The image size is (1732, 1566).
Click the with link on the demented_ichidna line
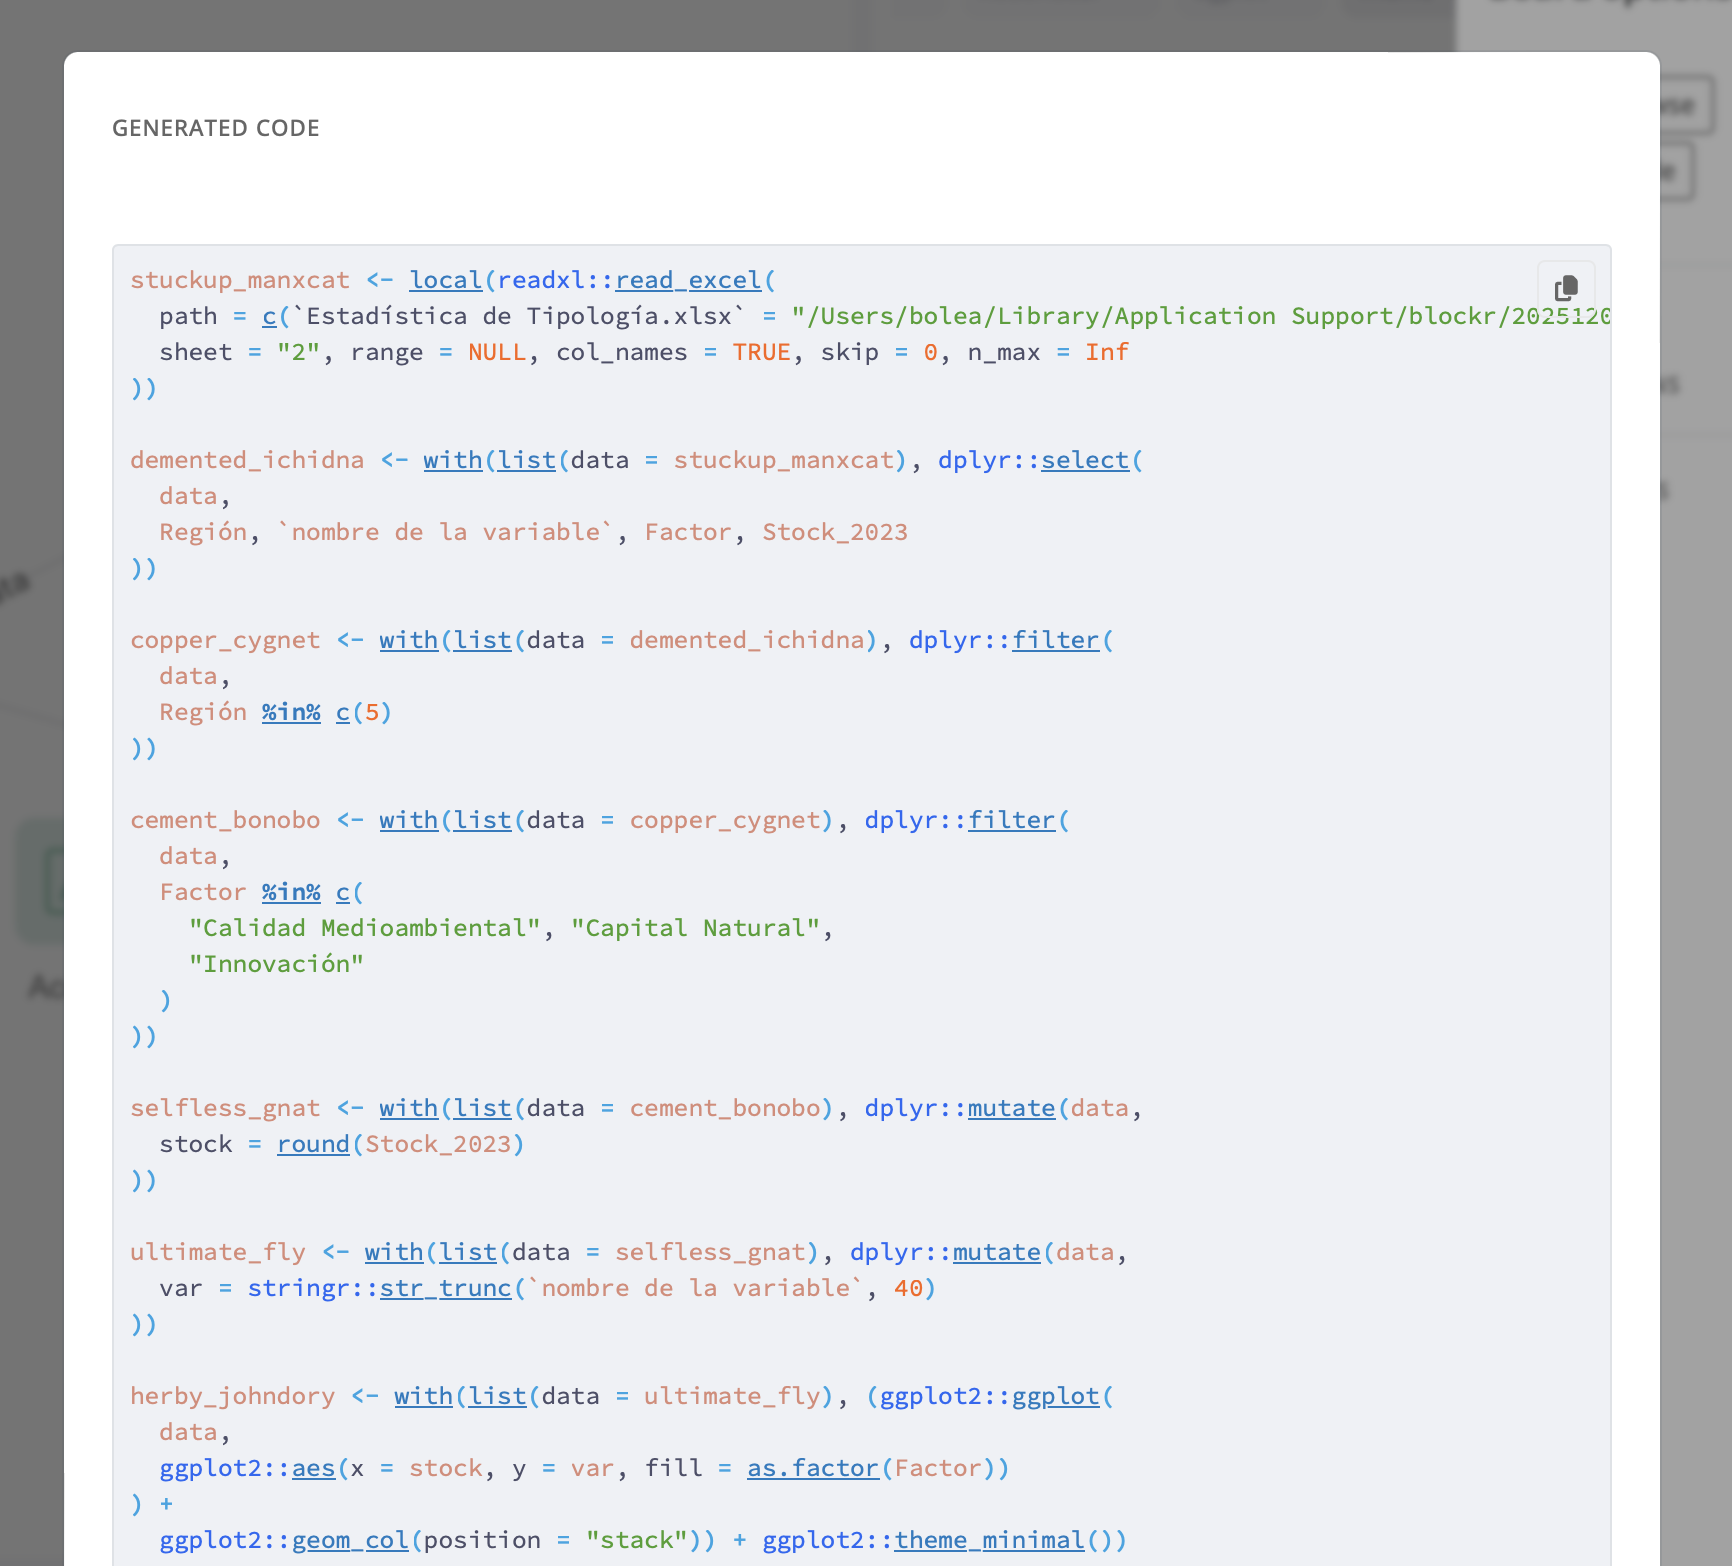(x=452, y=460)
